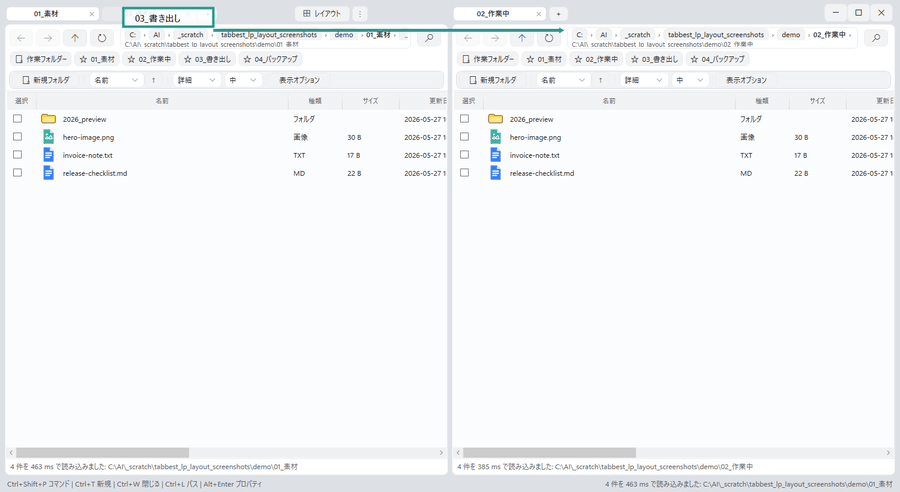Select release-checklist.md name in left pane
This screenshot has height=492, width=900.
(x=95, y=173)
